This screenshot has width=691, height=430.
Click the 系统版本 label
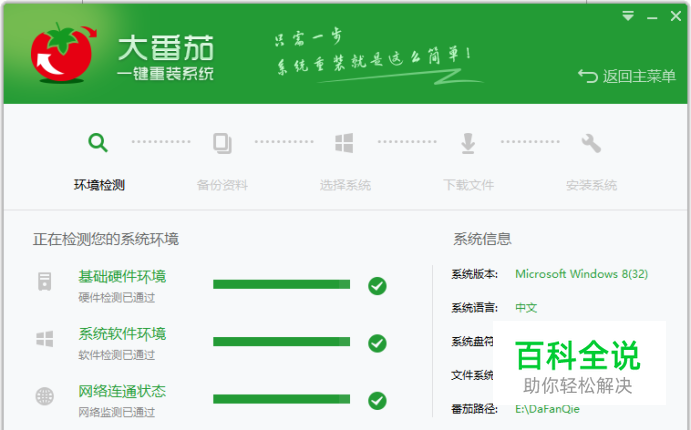[474, 274]
